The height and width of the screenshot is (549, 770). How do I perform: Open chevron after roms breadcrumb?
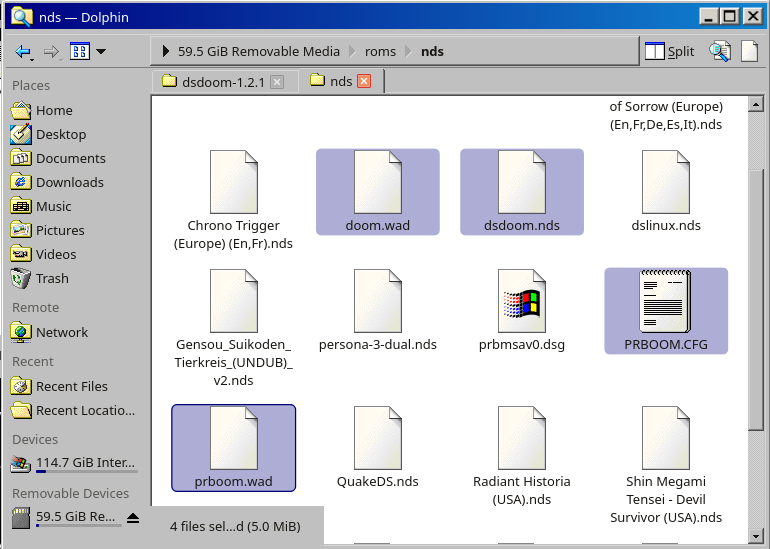409,52
